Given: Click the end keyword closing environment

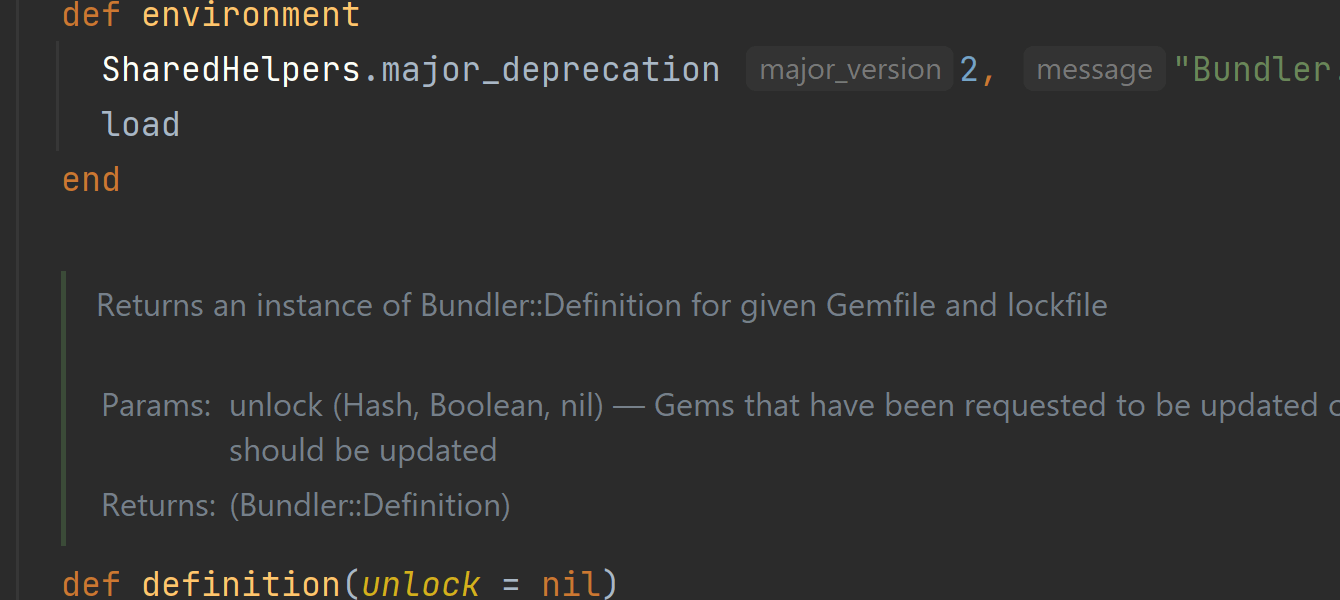Looking at the screenshot, I should (91, 180).
